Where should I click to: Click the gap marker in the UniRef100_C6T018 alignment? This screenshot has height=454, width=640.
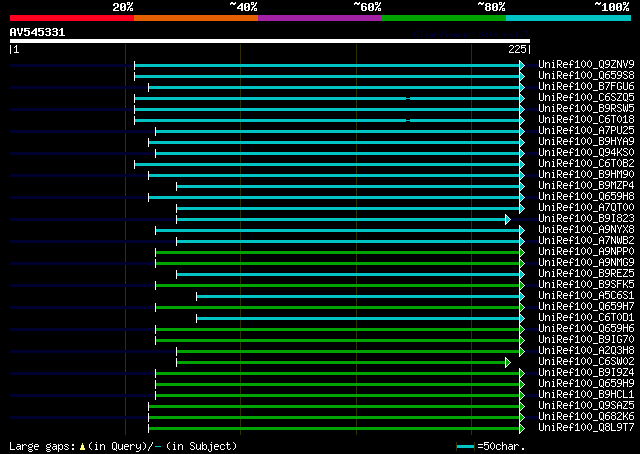408,120
